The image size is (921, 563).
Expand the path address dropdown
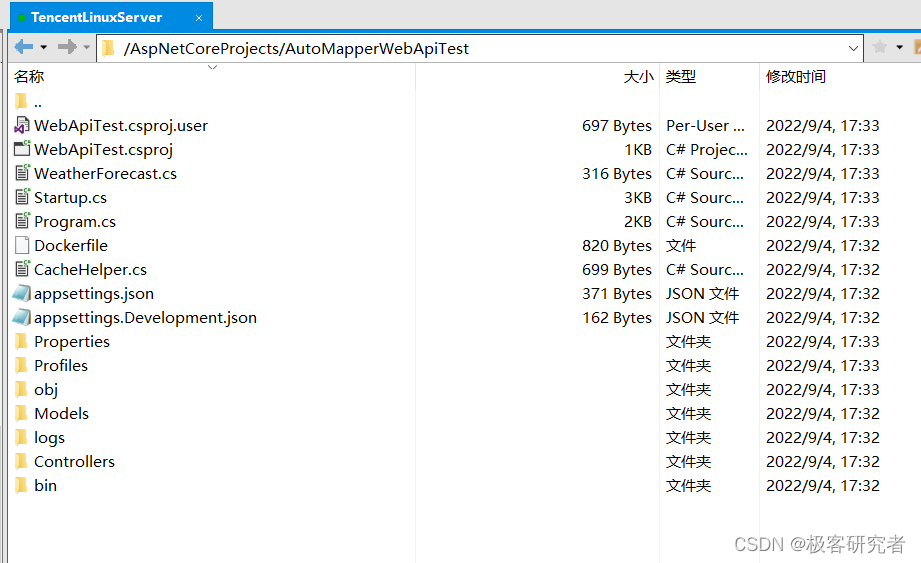(x=853, y=48)
